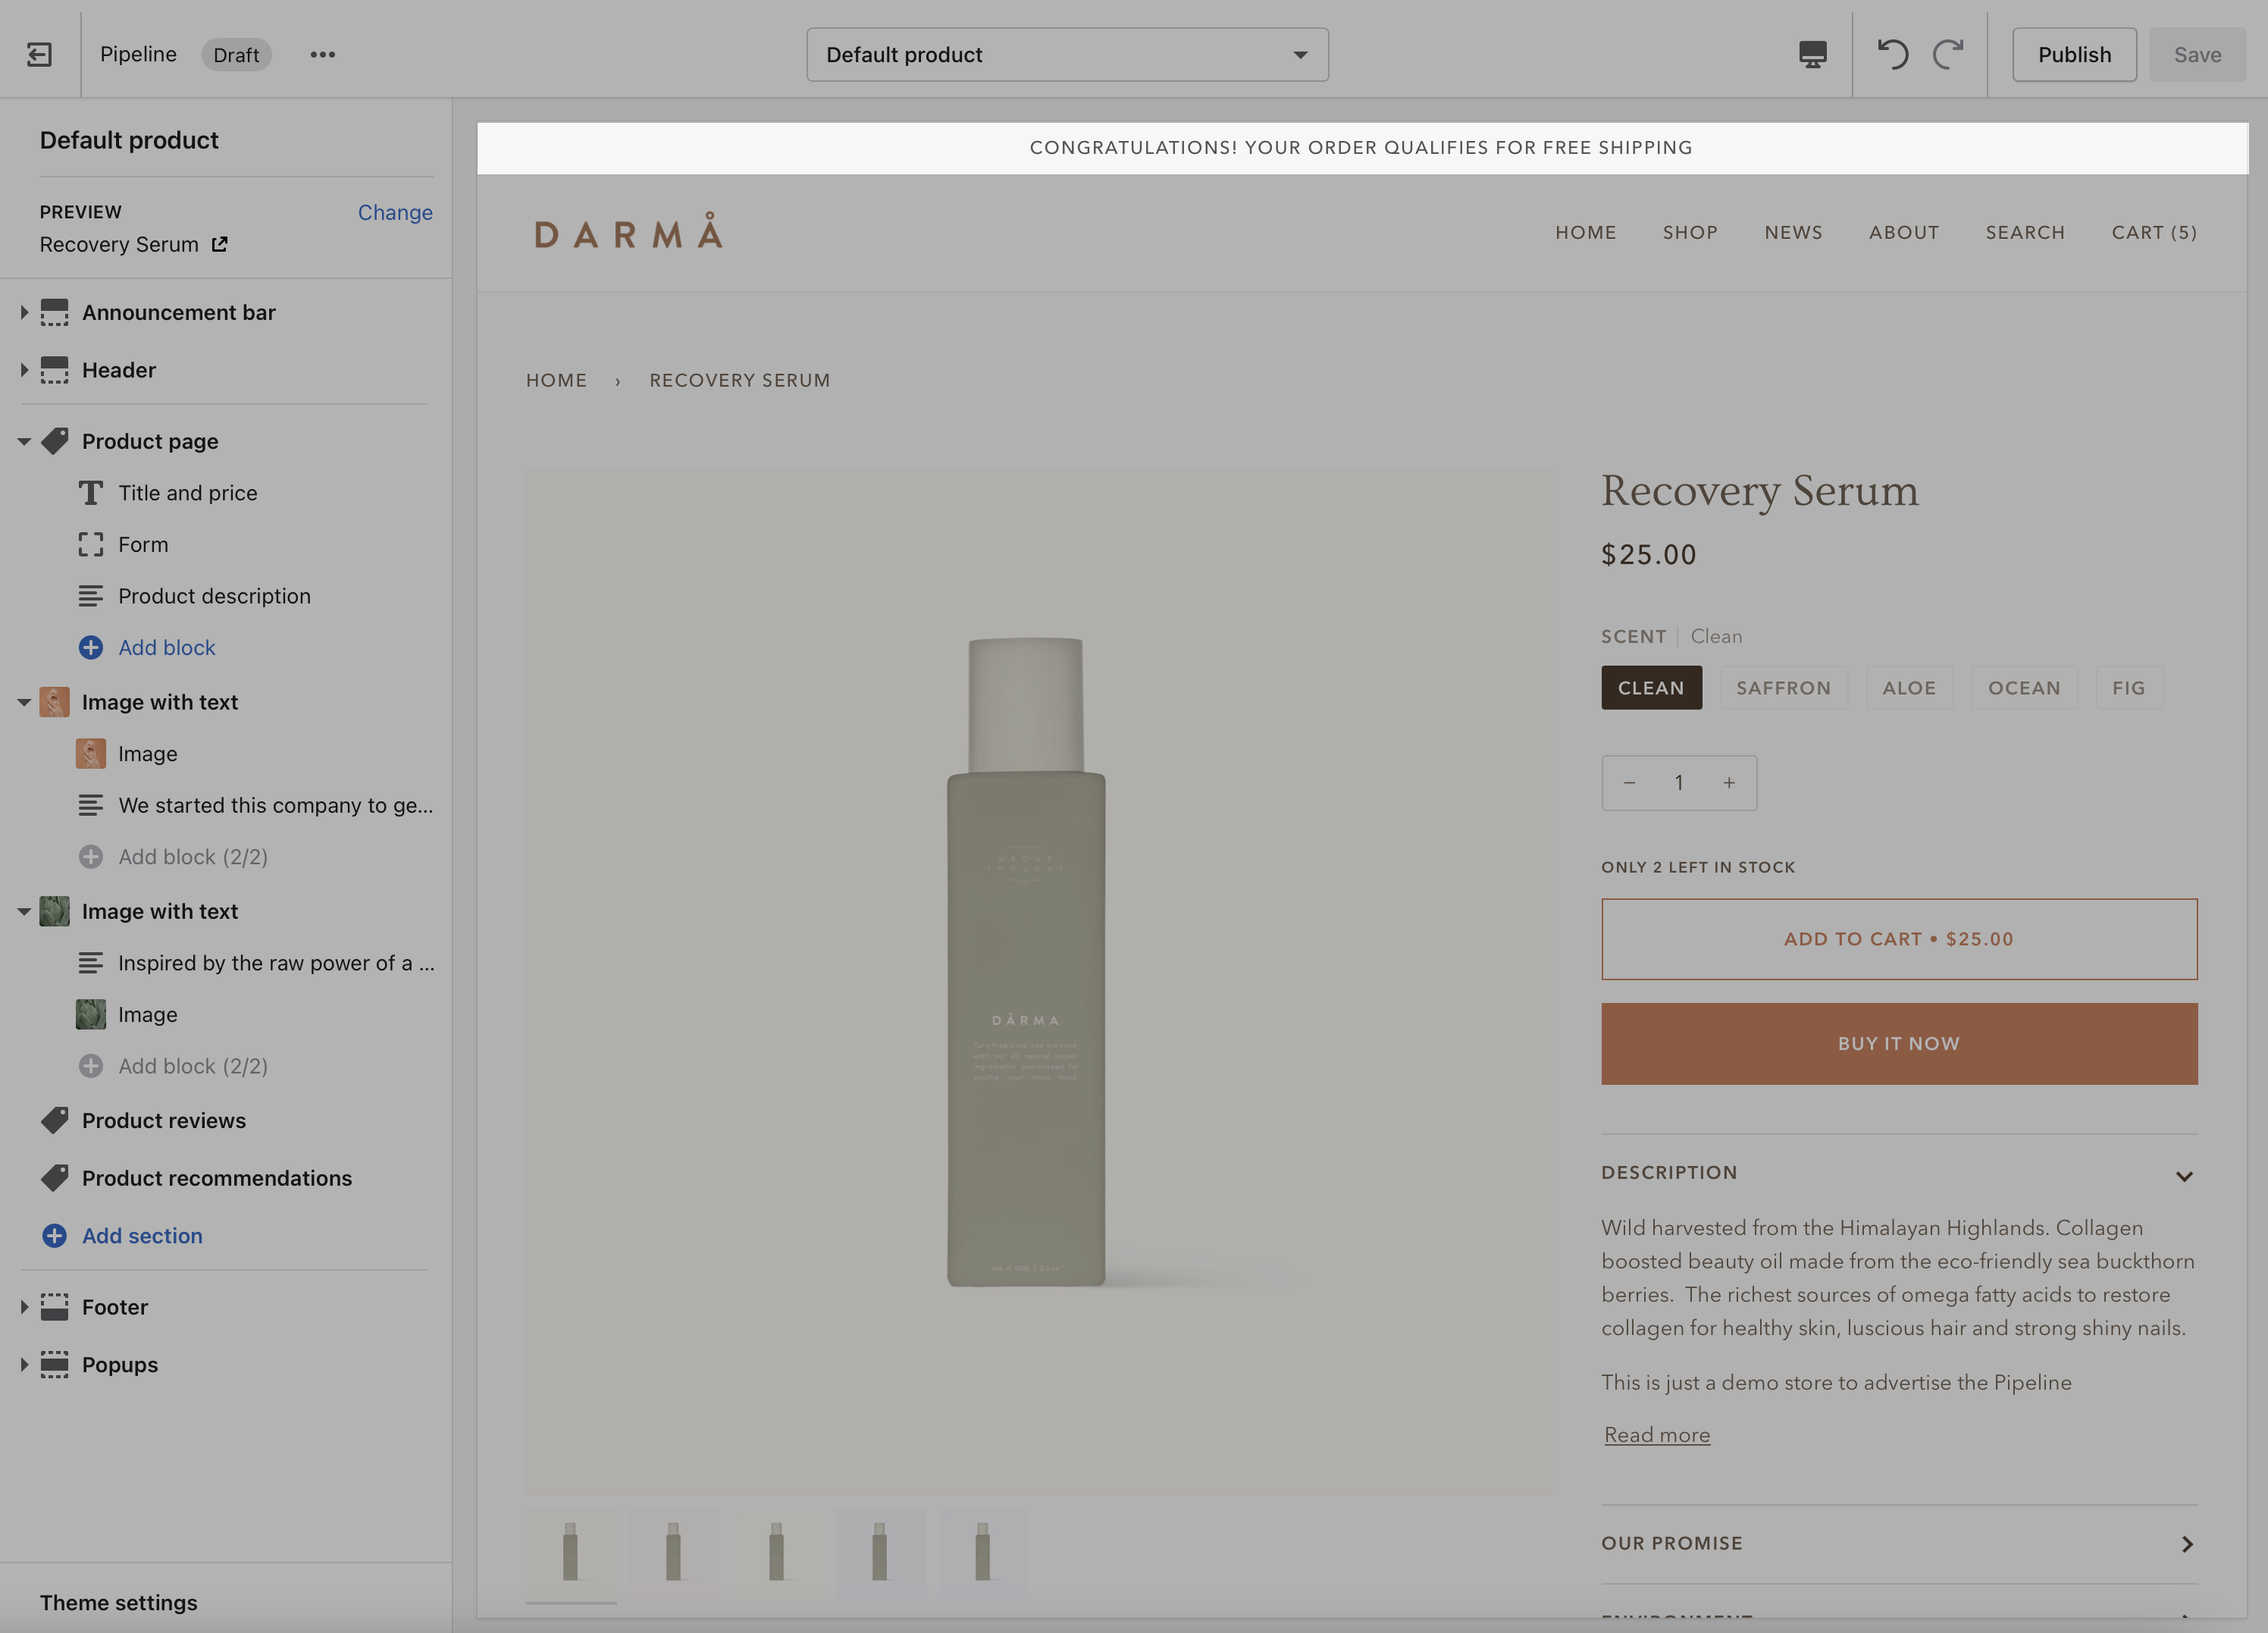
Task: Click the exit editor back icon
Action: [x=39, y=54]
